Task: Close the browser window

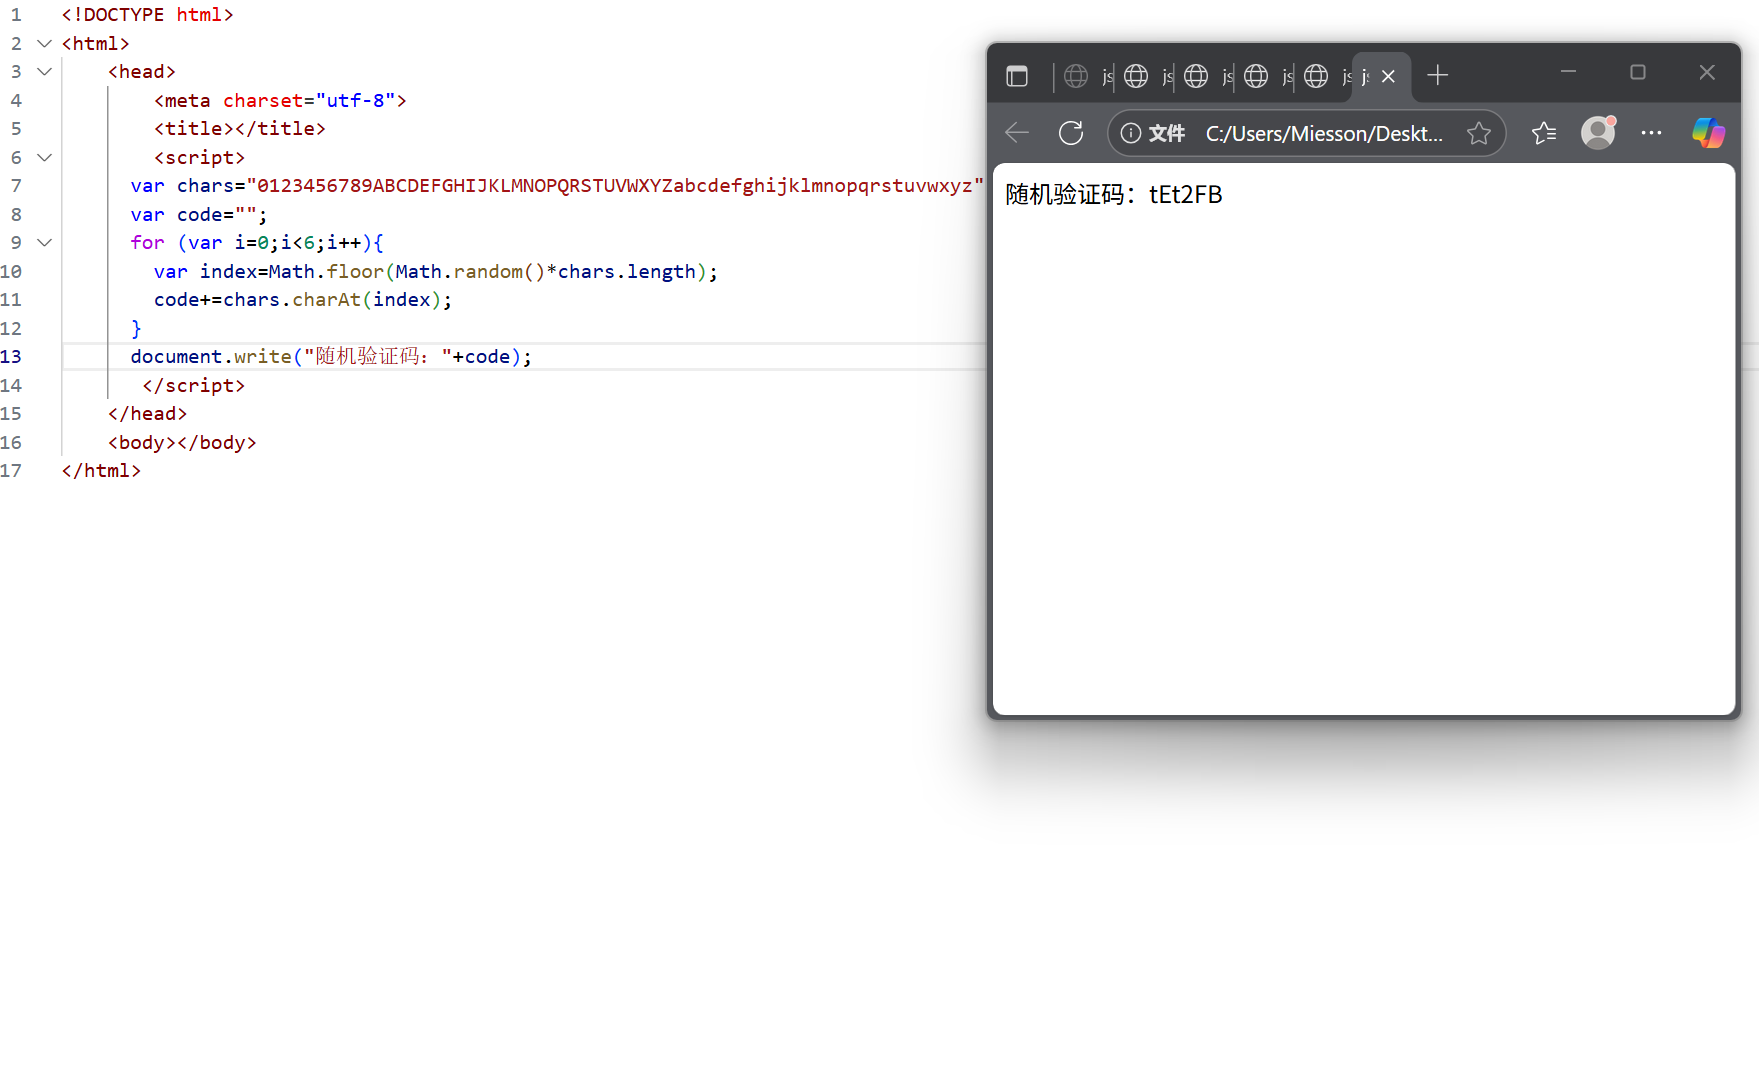Action: (1707, 72)
